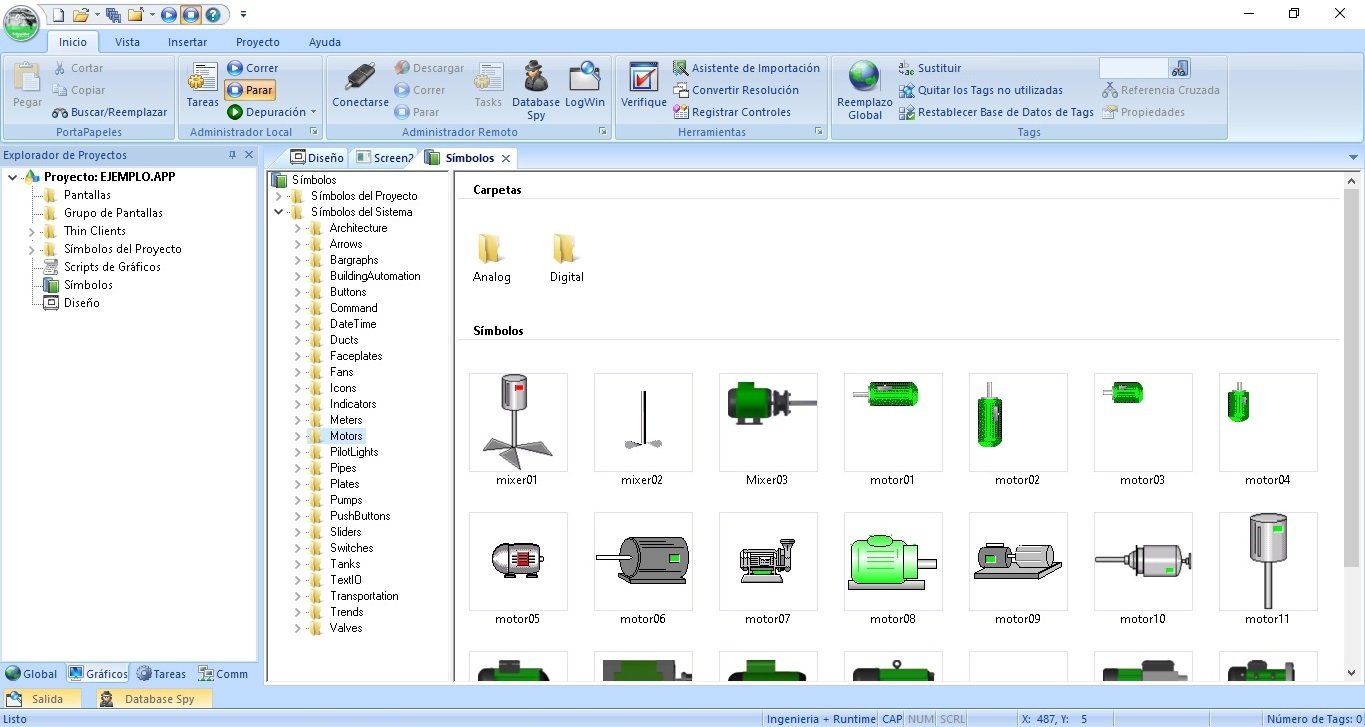Select the Tanks folder
The height and width of the screenshot is (727, 1365).
click(x=345, y=564)
